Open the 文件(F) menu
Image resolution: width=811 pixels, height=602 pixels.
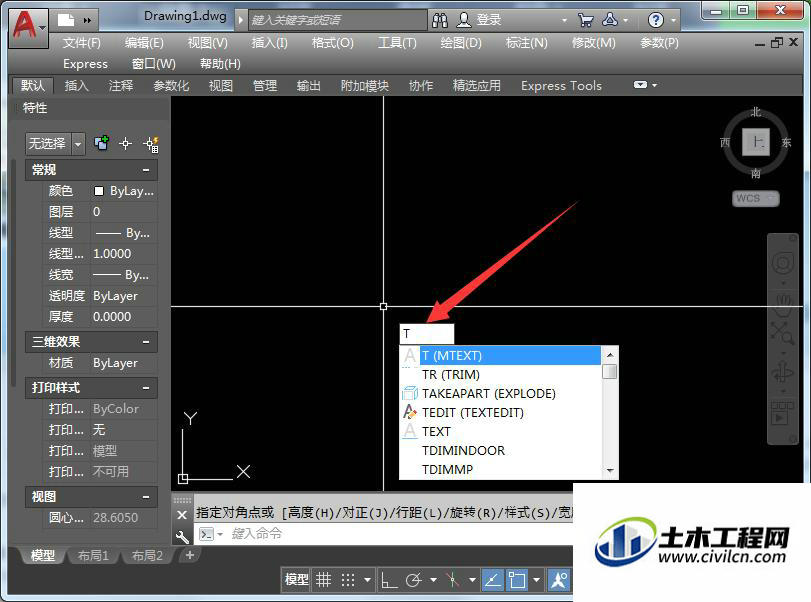click(82, 43)
